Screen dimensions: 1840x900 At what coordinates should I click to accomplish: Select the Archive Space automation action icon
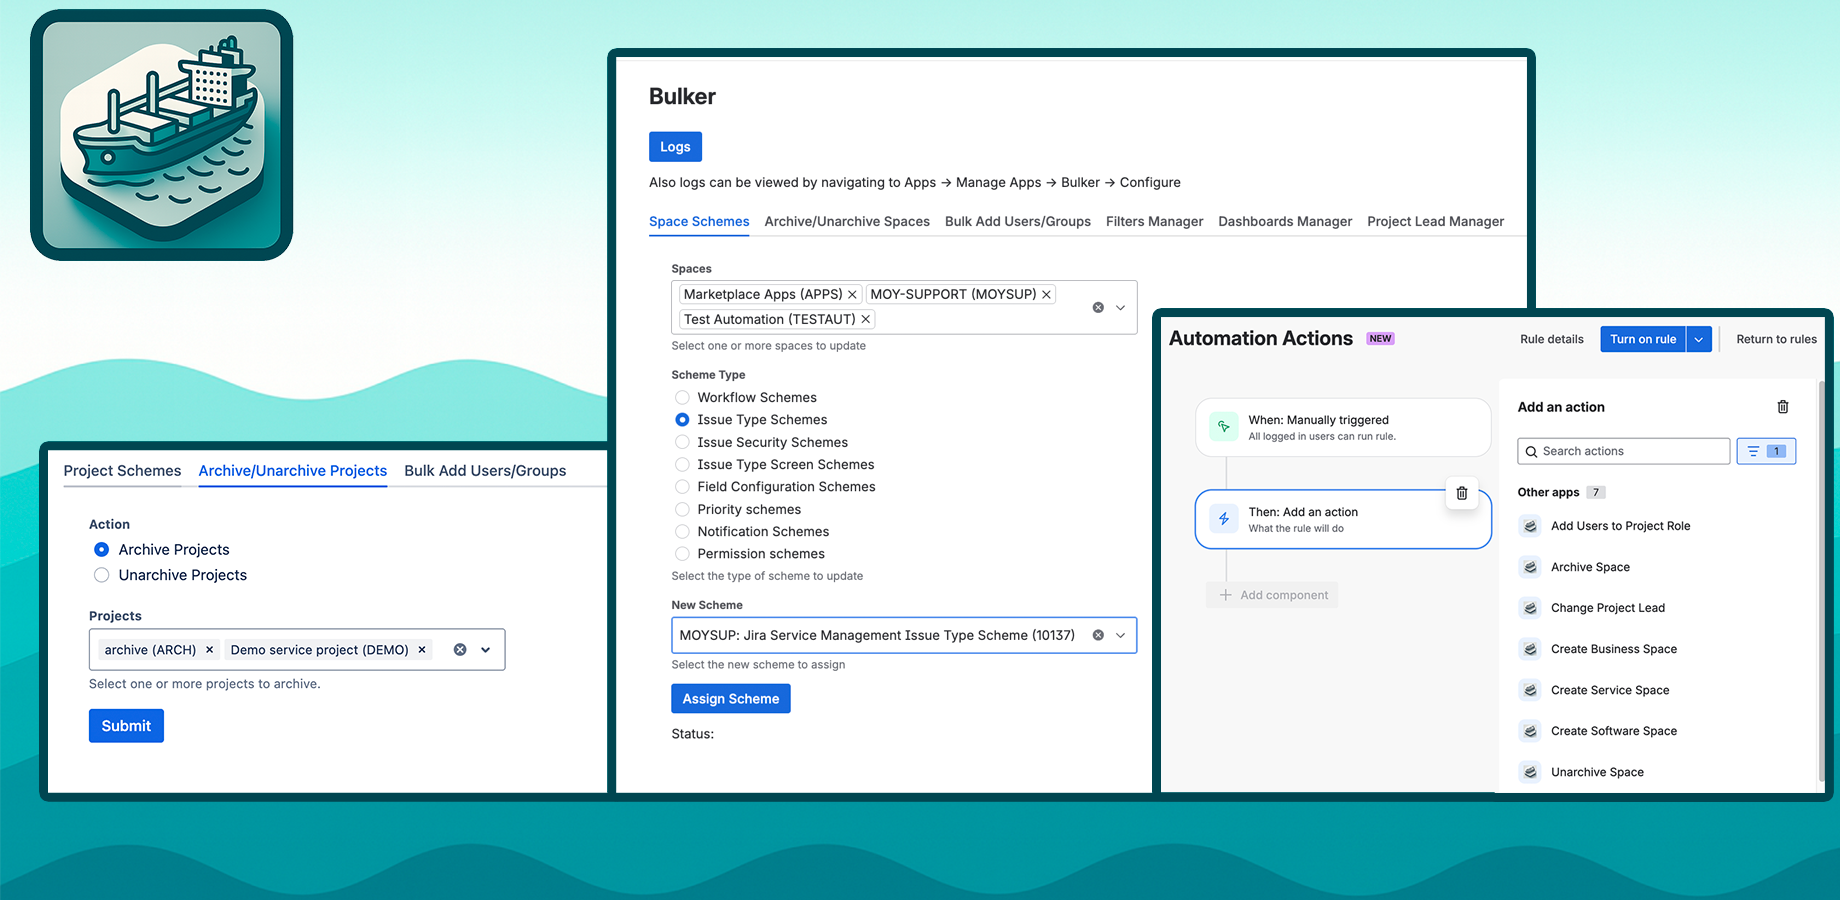(x=1529, y=567)
